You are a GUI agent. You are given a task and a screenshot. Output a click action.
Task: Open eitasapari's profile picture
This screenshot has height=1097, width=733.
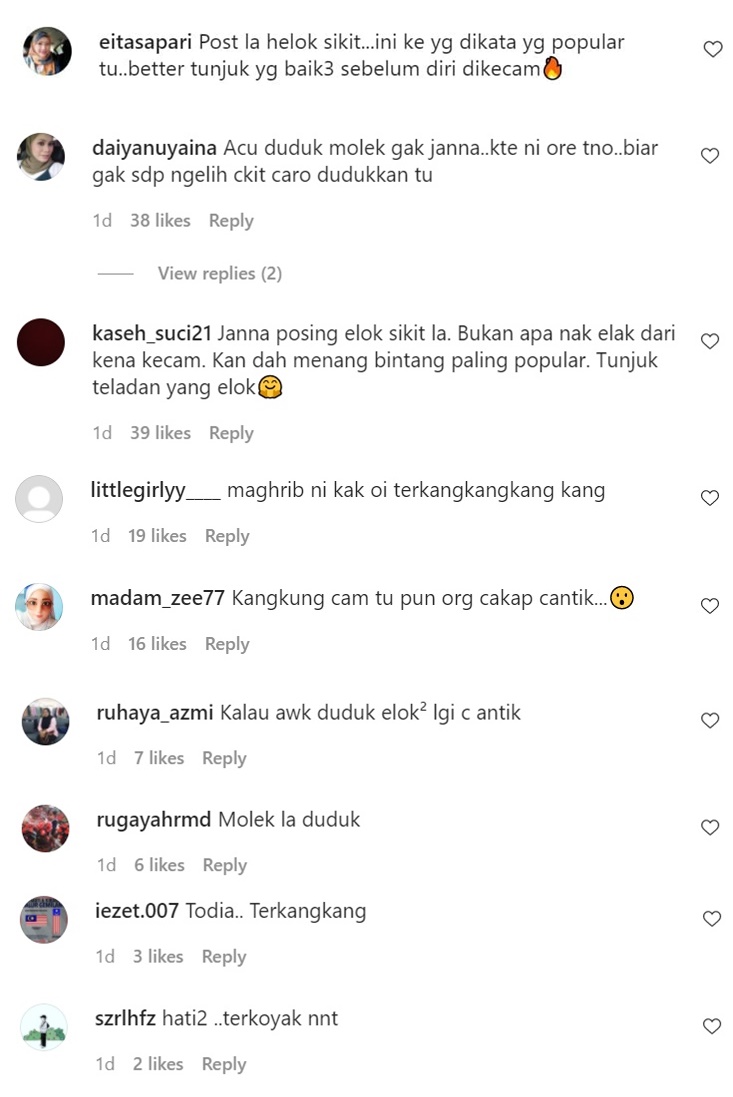[x=48, y=51]
